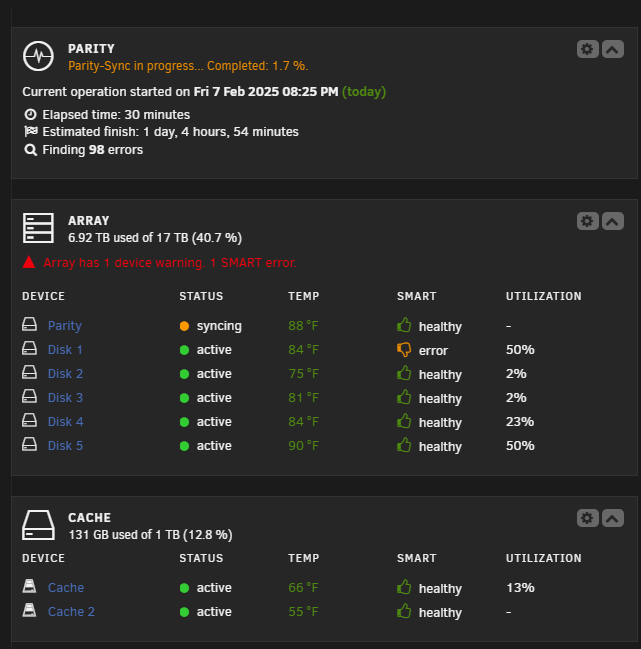Collapse the Cache panel with chevron

[613, 518]
